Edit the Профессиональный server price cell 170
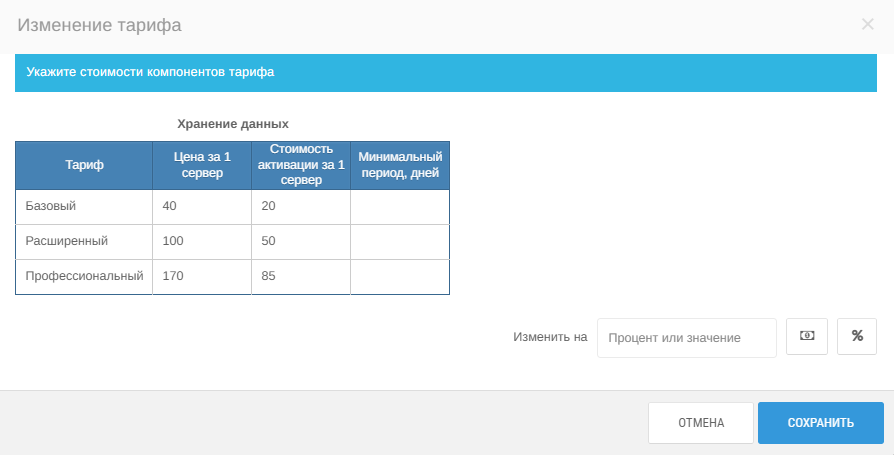Image resolution: width=894 pixels, height=455 pixels. pyautogui.click(x=202, y=277)
